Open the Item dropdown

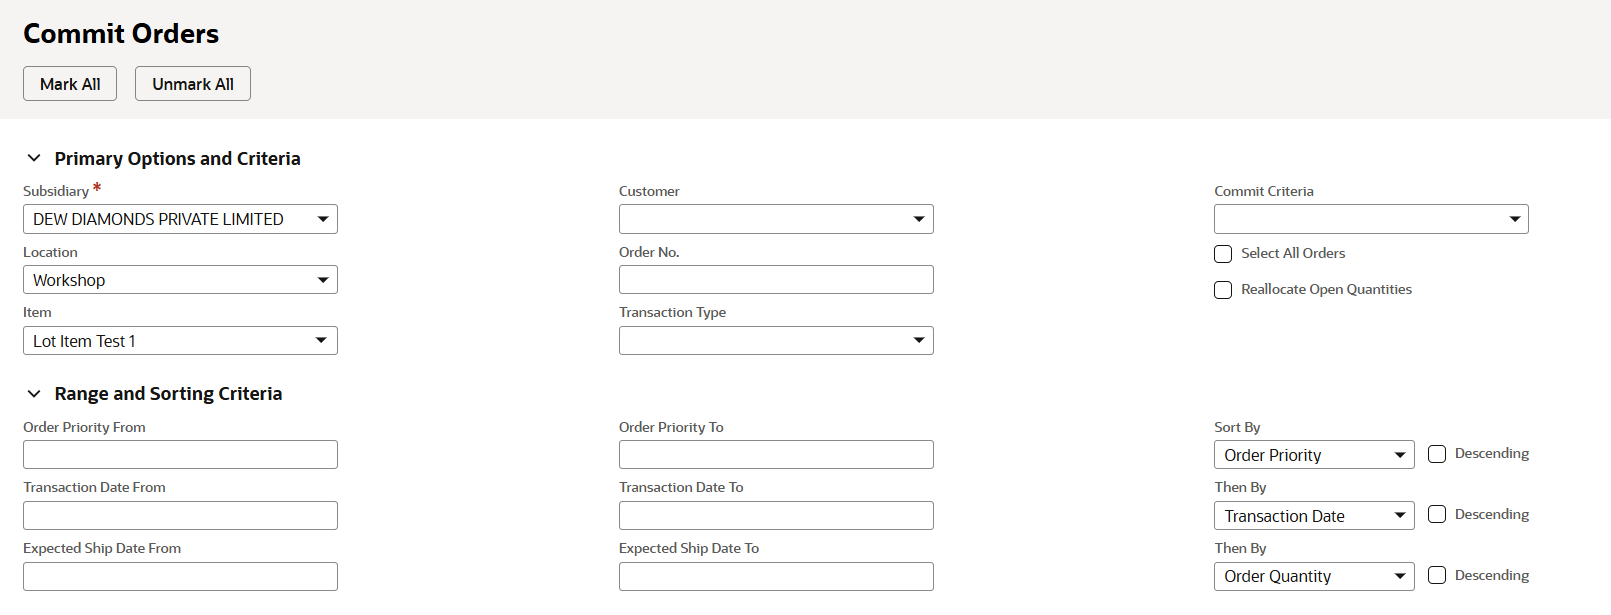pyautogui.click(x=180, y=341)
